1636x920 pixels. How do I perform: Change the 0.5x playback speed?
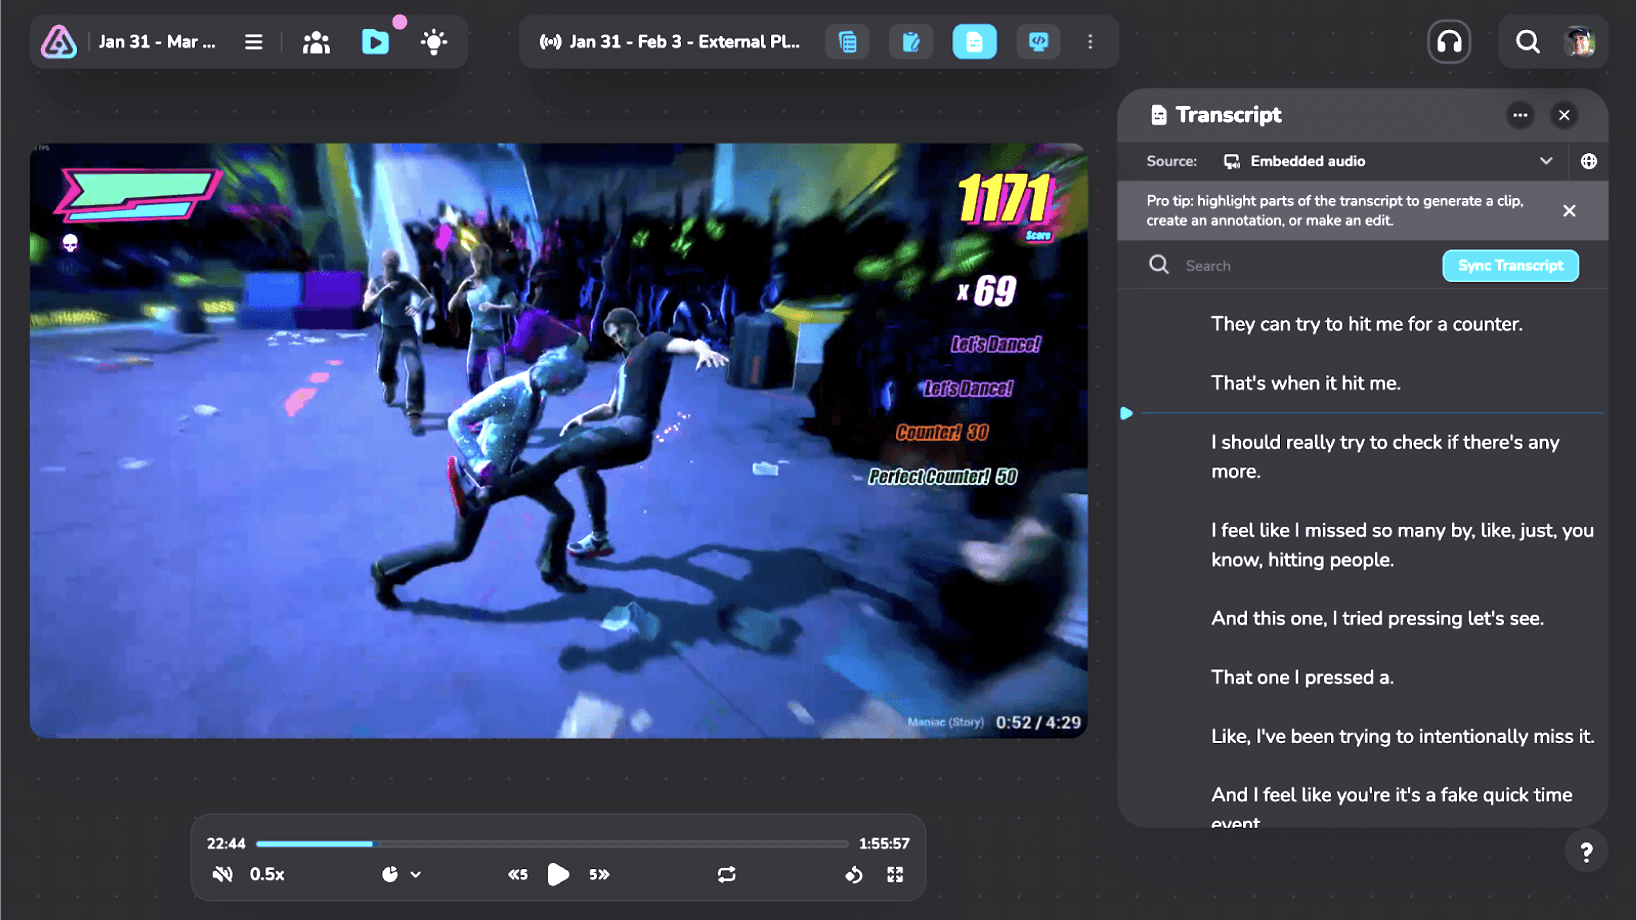pos(267,875)
